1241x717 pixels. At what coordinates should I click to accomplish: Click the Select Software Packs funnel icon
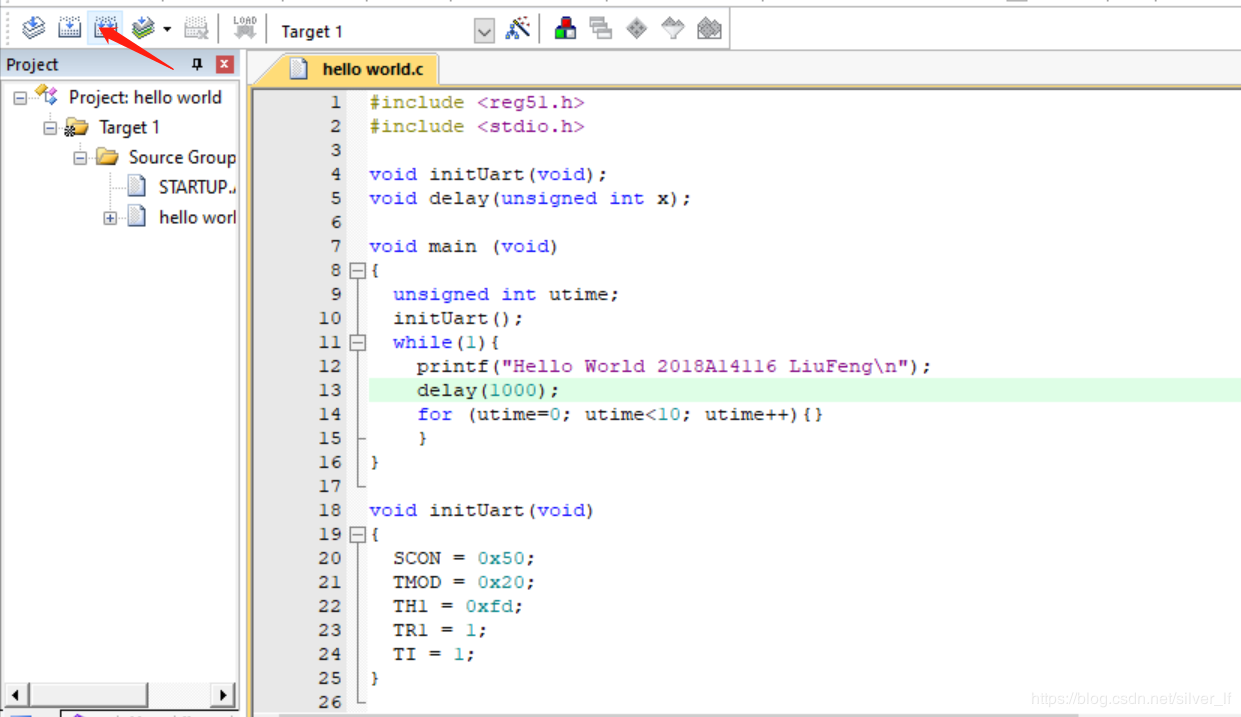click(673, 28)
